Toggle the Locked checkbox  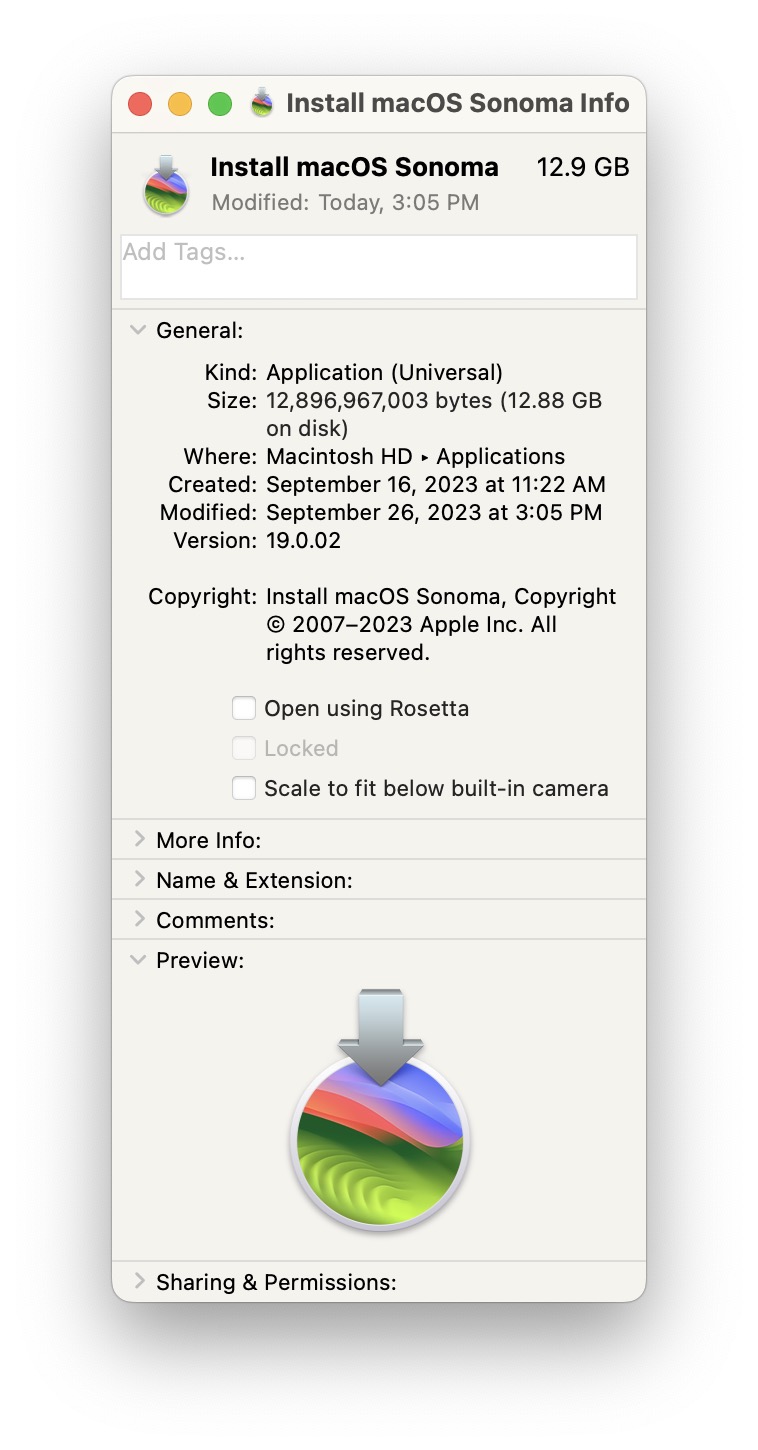244,749
